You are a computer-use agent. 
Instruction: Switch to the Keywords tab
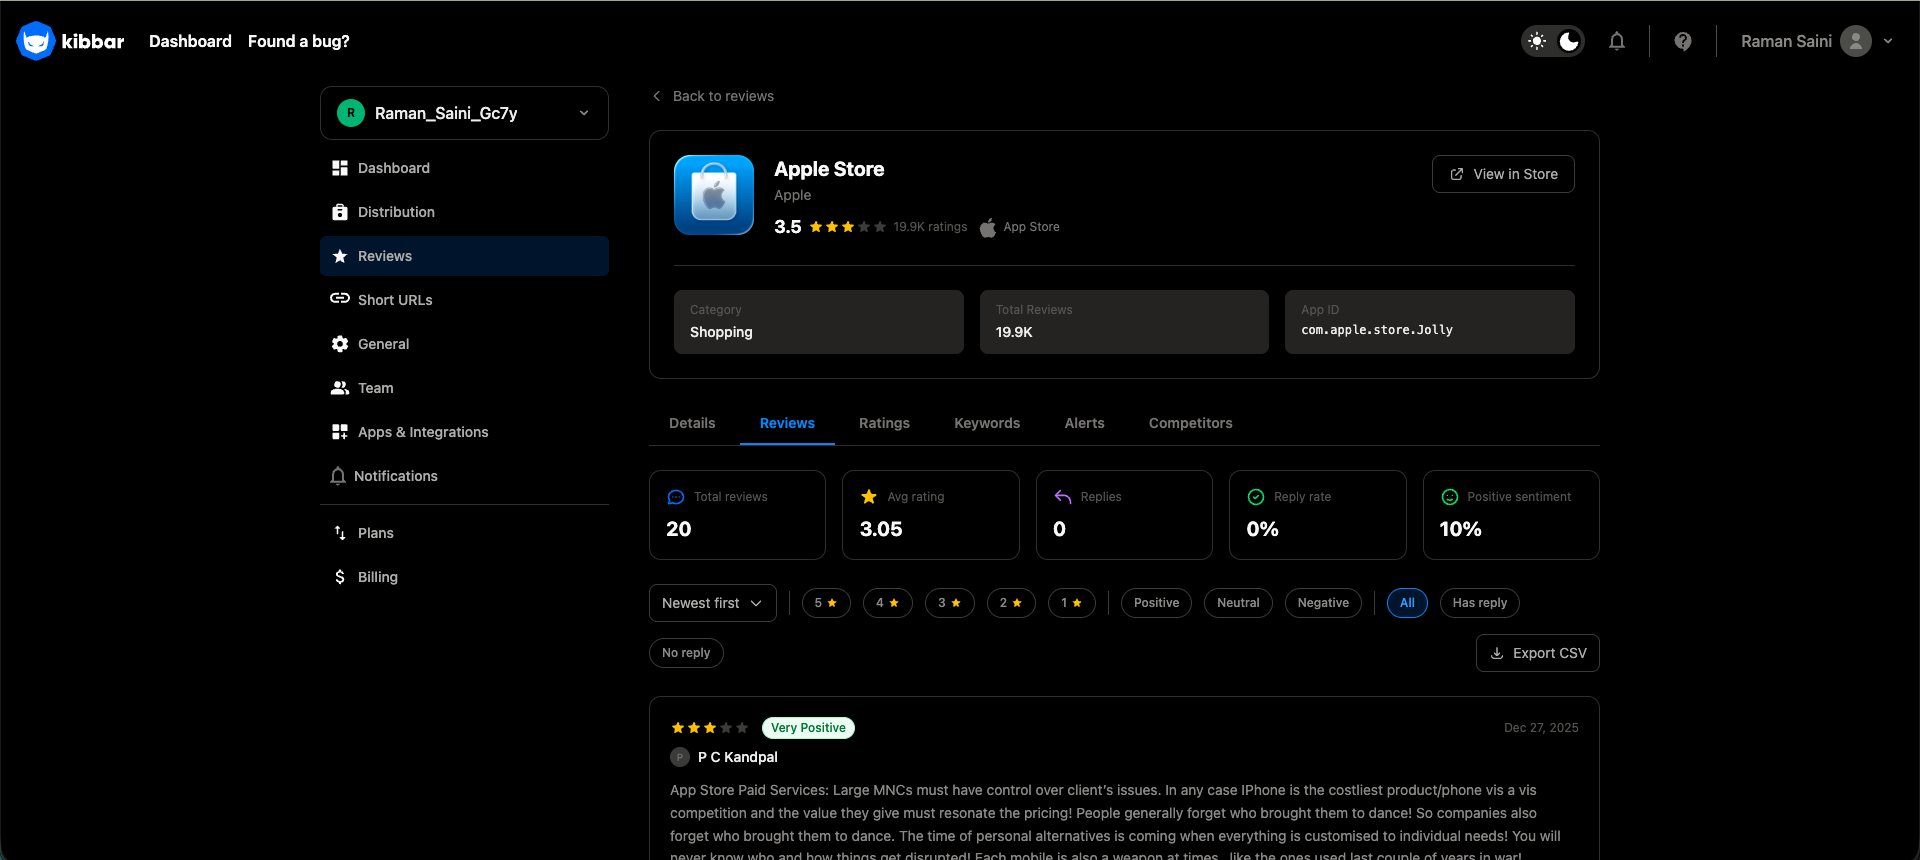[987, 423]
